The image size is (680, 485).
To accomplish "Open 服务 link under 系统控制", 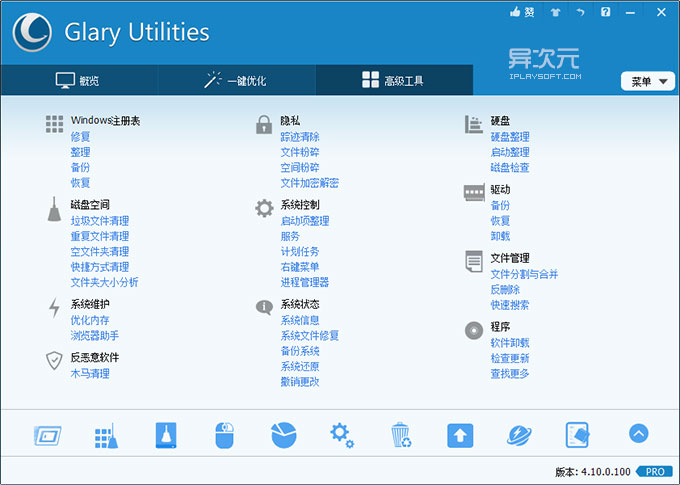I will 290,236.
